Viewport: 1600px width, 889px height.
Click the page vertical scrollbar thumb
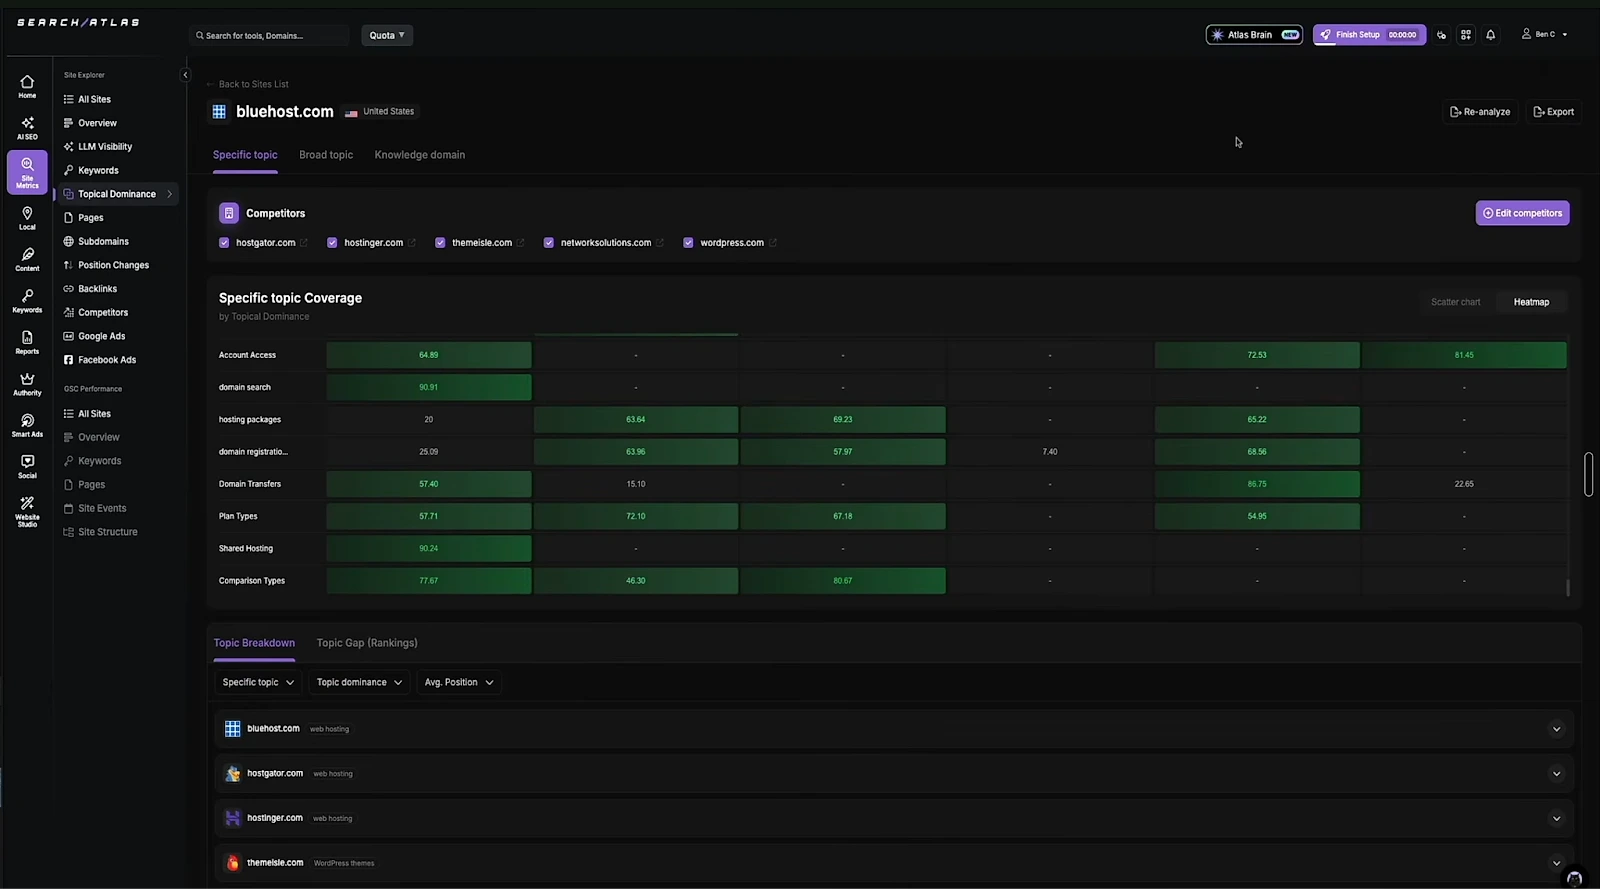(1588, 474)
